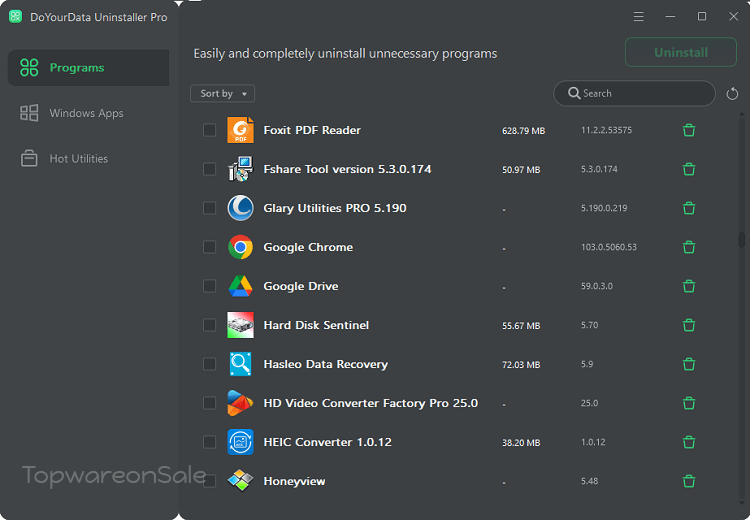Click version number 11.2.2.53575
This screenshot has height=520, width=750.
pyautogui.click(x=607, y=130)
